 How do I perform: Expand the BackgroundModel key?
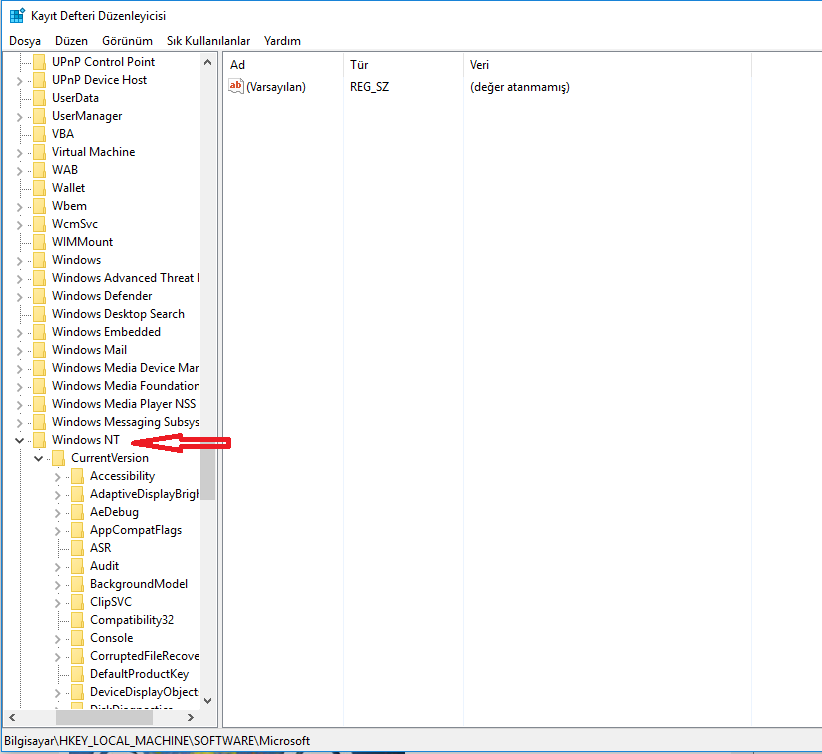point(58,585)
